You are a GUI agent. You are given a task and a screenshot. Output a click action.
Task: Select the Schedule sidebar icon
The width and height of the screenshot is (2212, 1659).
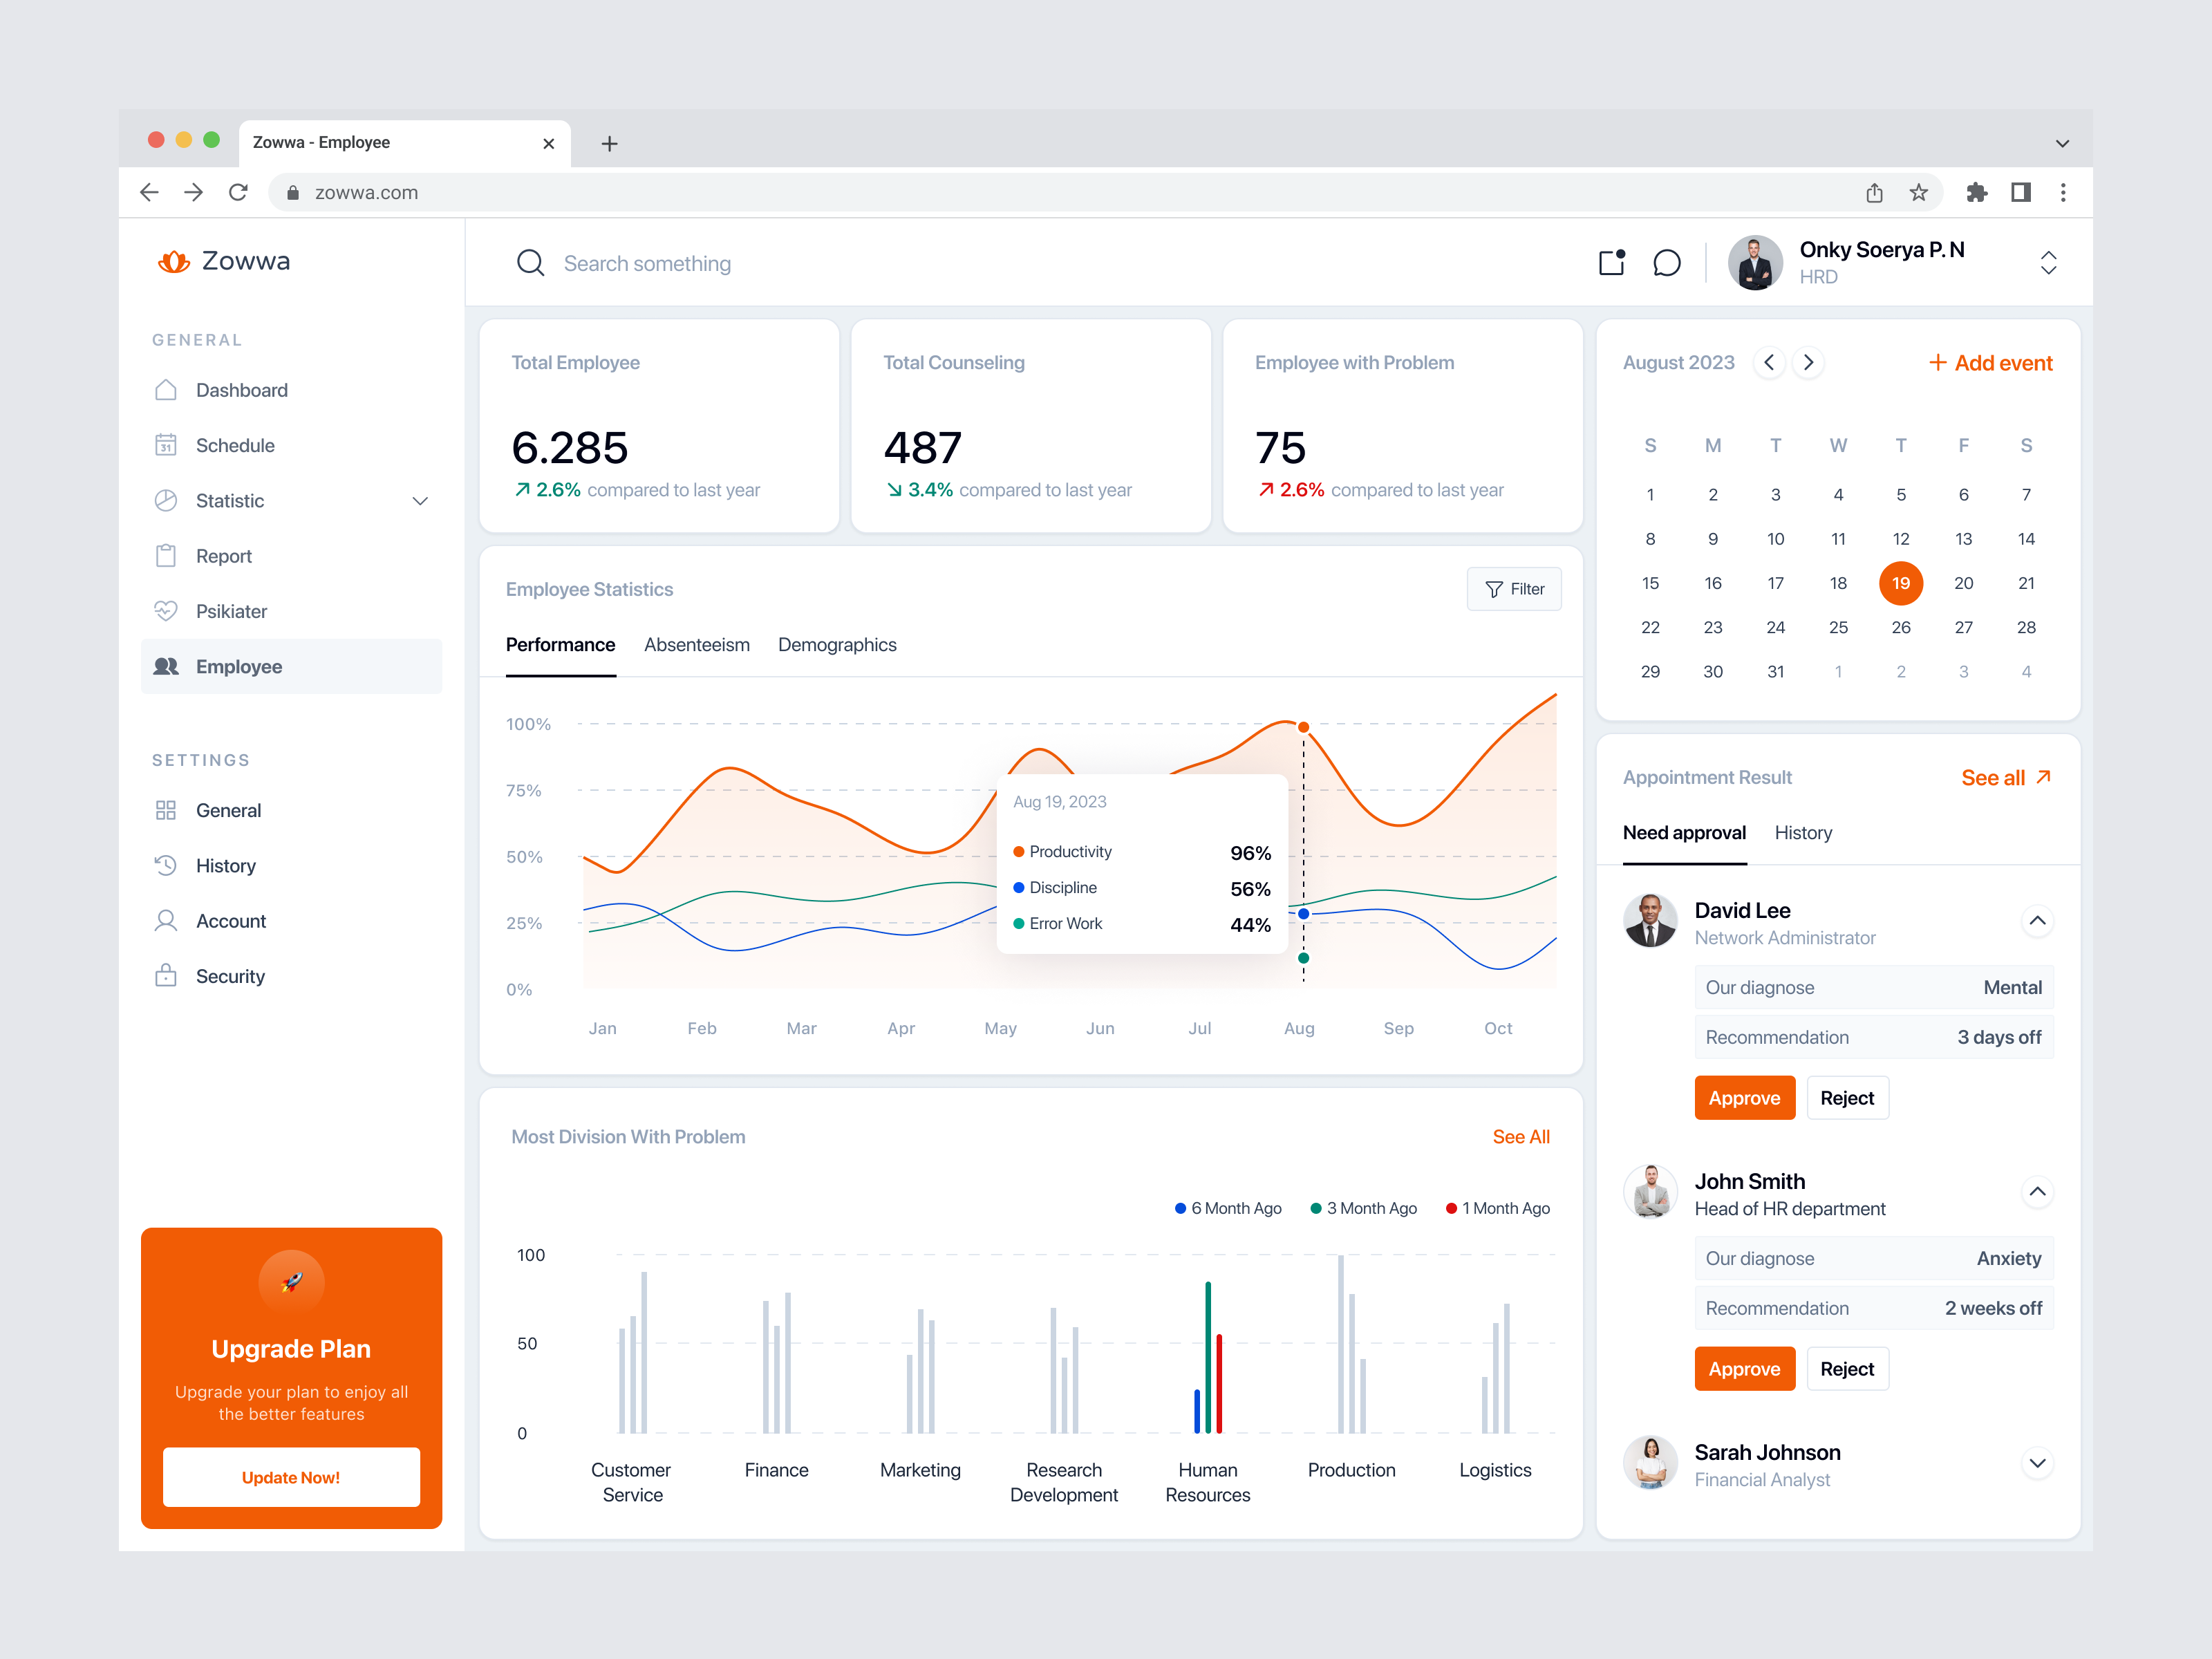pos(168,445)
